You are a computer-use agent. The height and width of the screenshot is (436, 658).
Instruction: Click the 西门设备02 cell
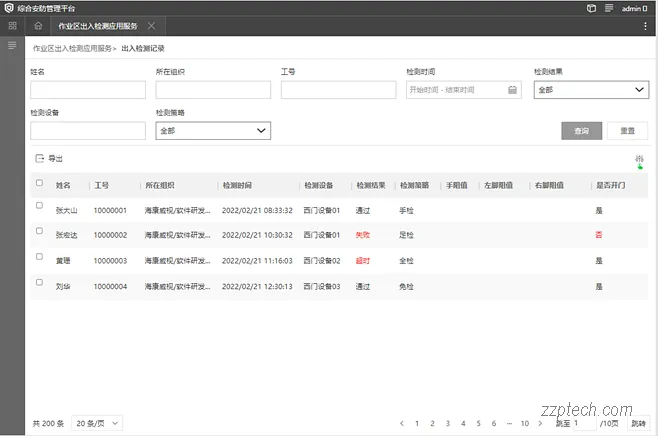tap(321, 261)
